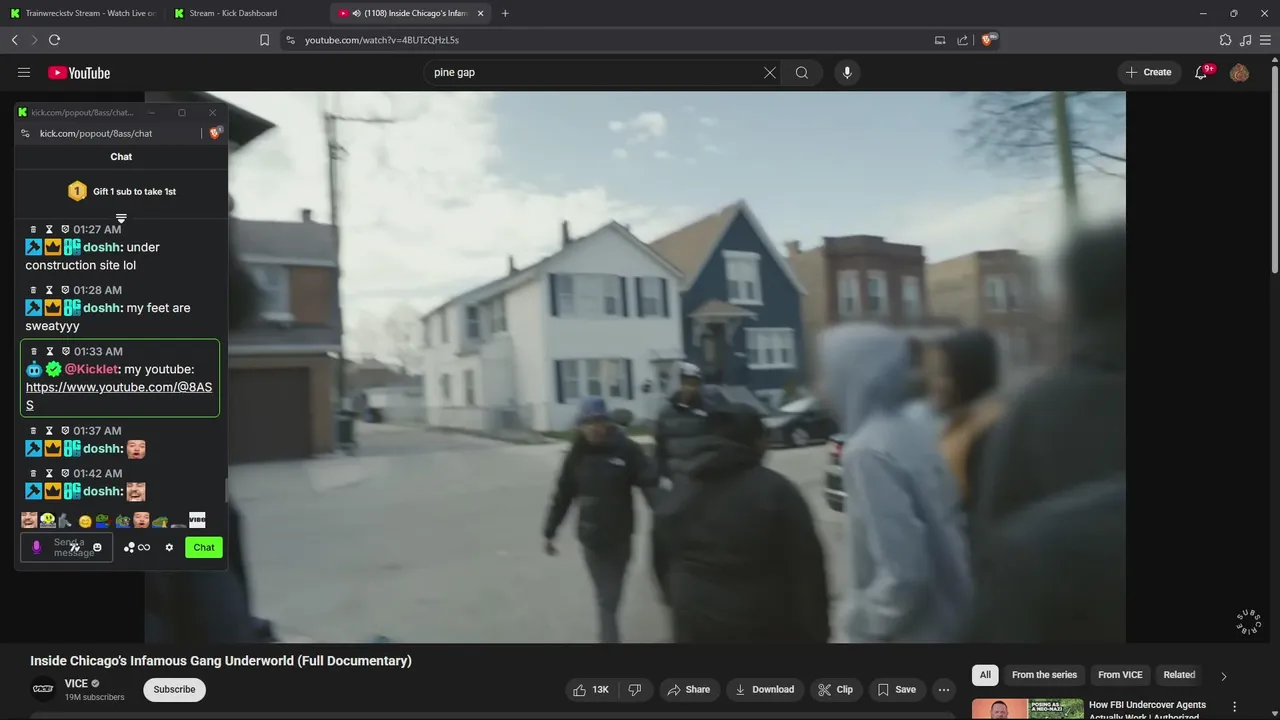Open Brave Shields in Kick popout window
This screenshot has width=1280, height=720.
tap(215, 133)
